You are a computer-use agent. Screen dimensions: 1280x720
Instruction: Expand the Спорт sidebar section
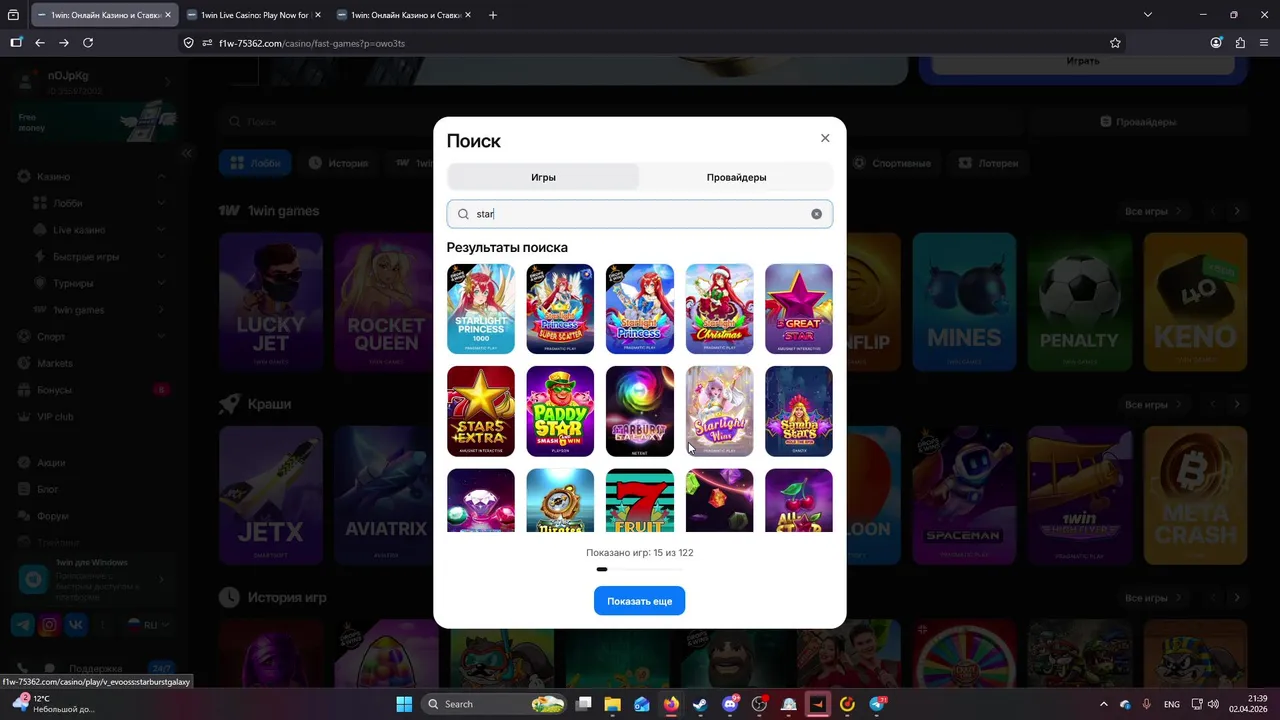[162, 337]
